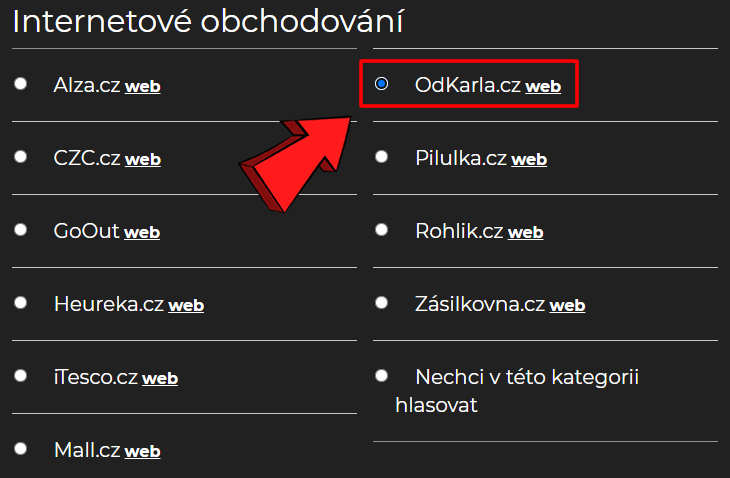730x478 pixels.
Task: Open the Heureka.cz web link
Action: (x=186, y=305)
